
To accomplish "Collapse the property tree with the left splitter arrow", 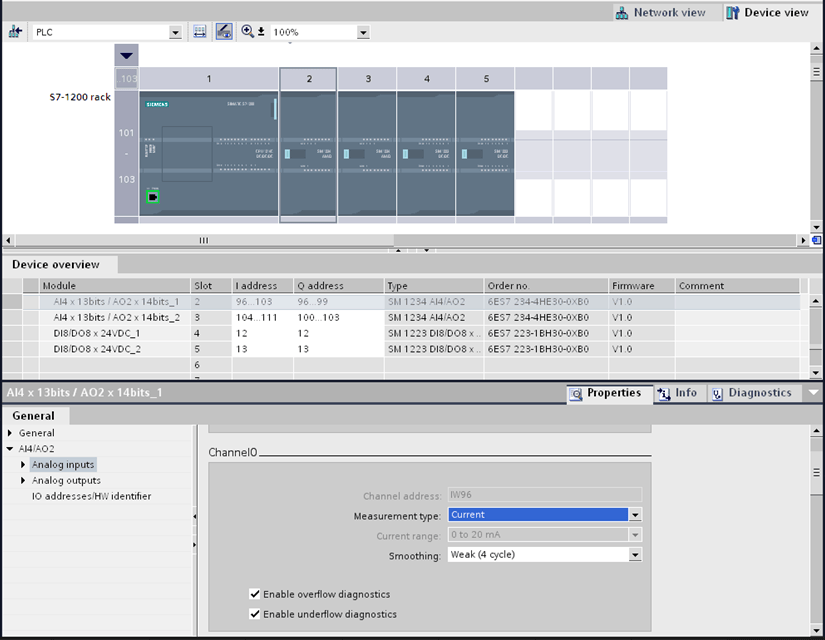I will point(195,517).
